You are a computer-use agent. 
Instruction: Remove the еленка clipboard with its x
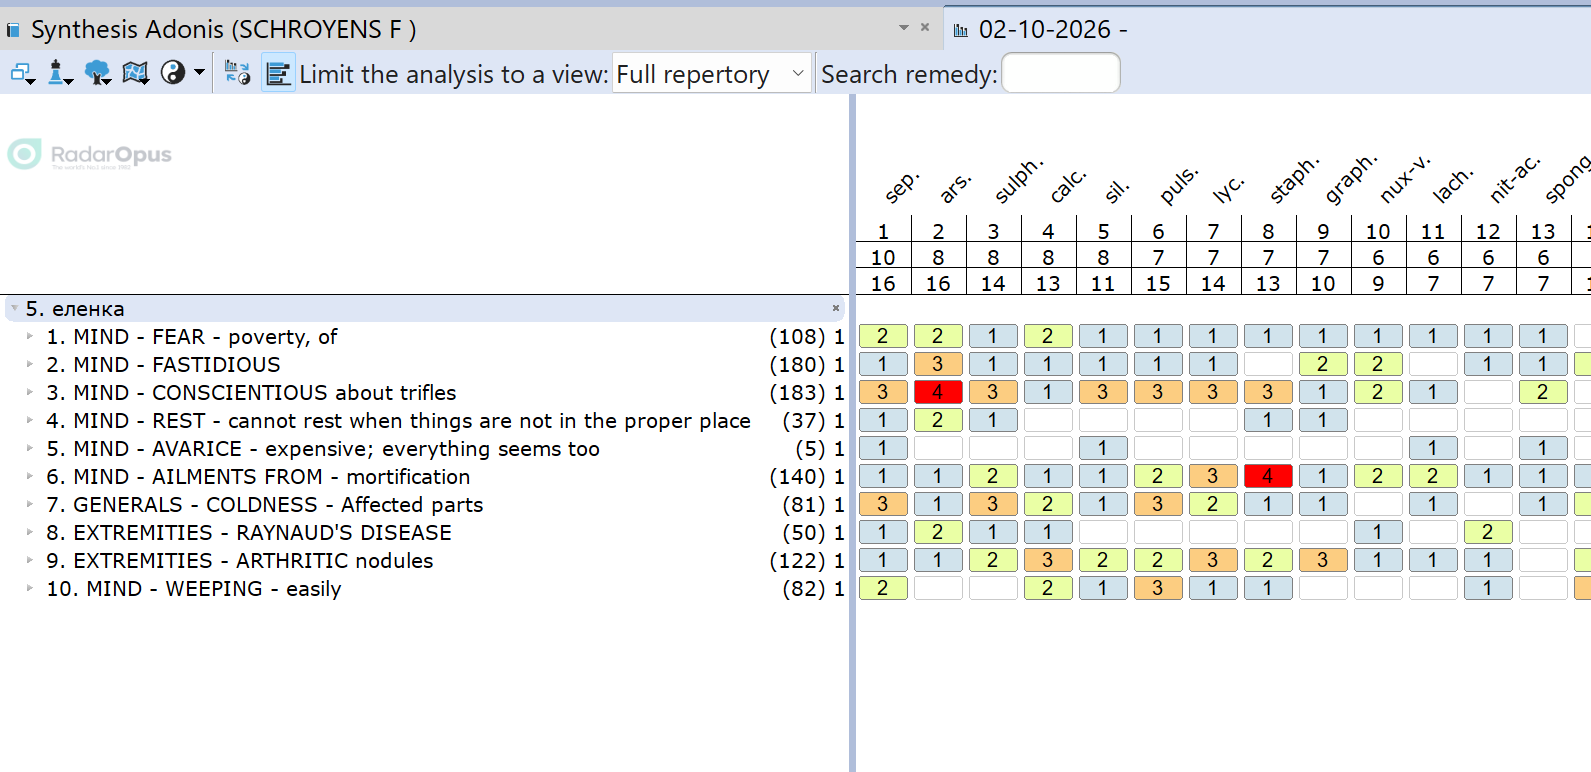click(836, 308)
